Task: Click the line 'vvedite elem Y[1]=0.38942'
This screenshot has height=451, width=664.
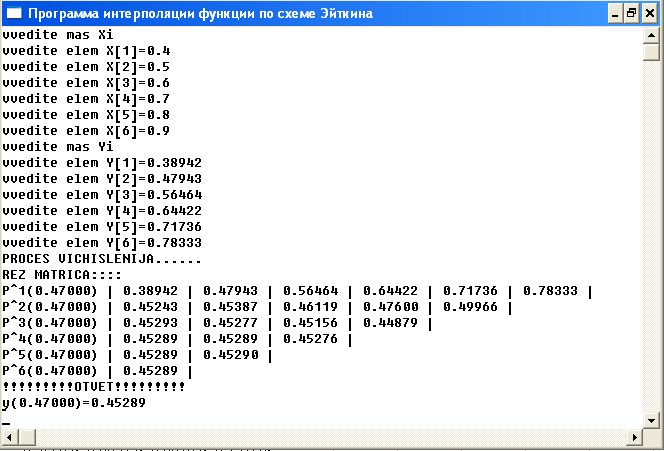Action: pyautogui.click(x=102, y=163)
